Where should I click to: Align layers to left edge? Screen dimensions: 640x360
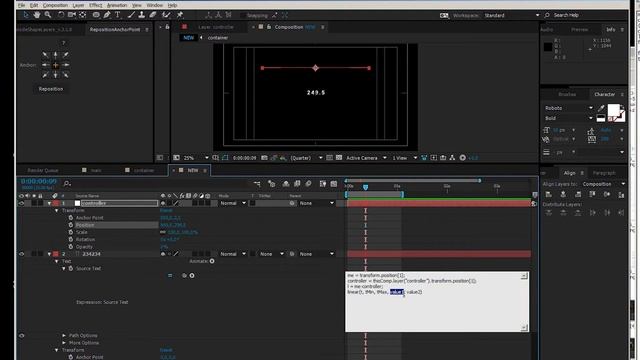point(549,195)
